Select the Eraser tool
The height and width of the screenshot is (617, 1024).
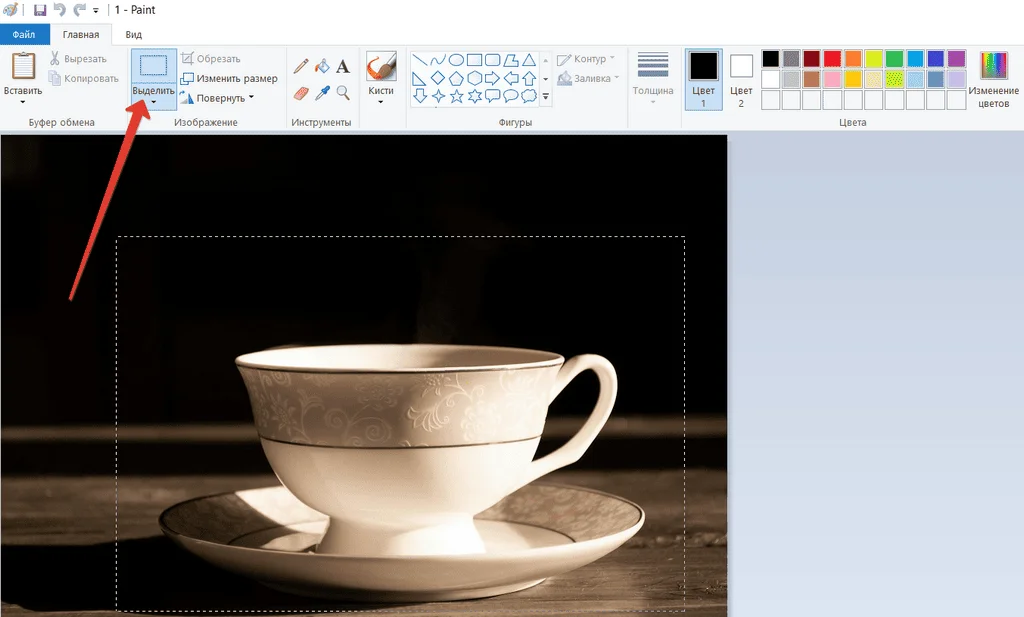301,93
